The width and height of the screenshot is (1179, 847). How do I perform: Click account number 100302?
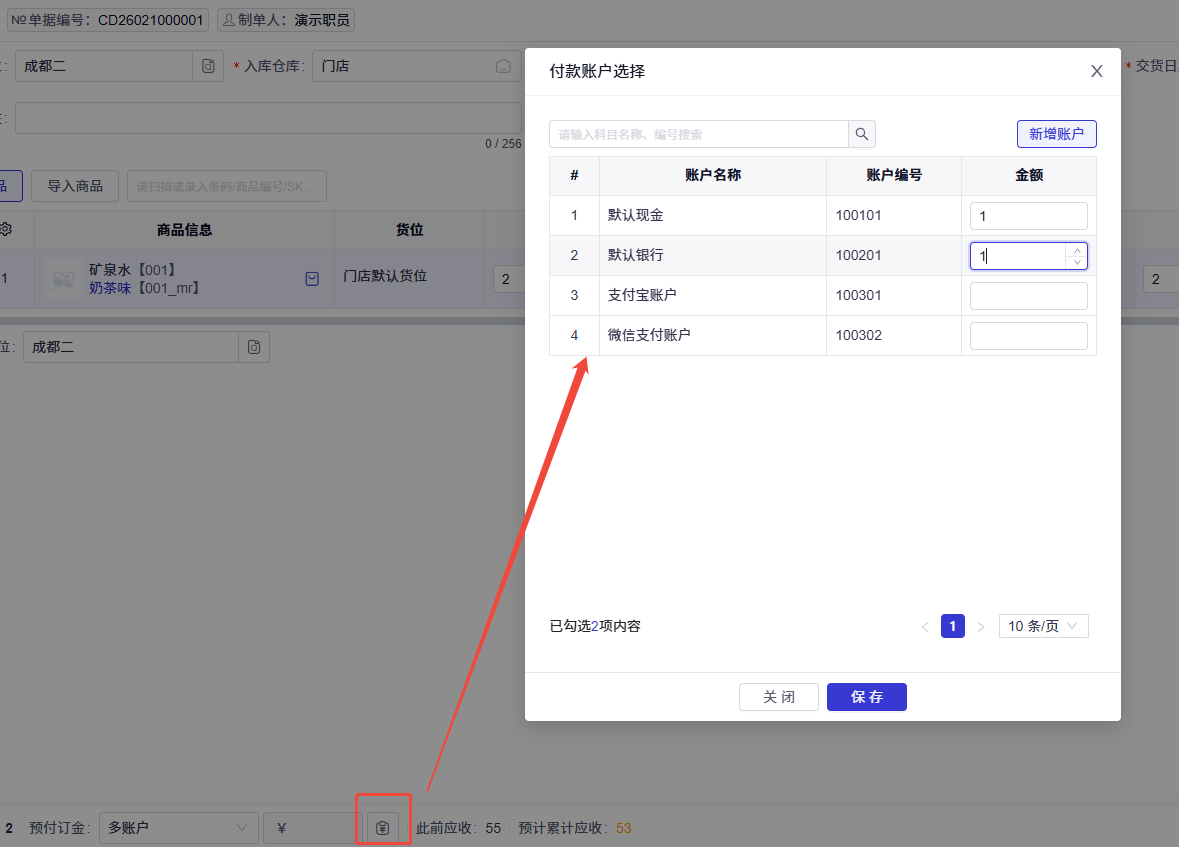click(x=858, y=335)
